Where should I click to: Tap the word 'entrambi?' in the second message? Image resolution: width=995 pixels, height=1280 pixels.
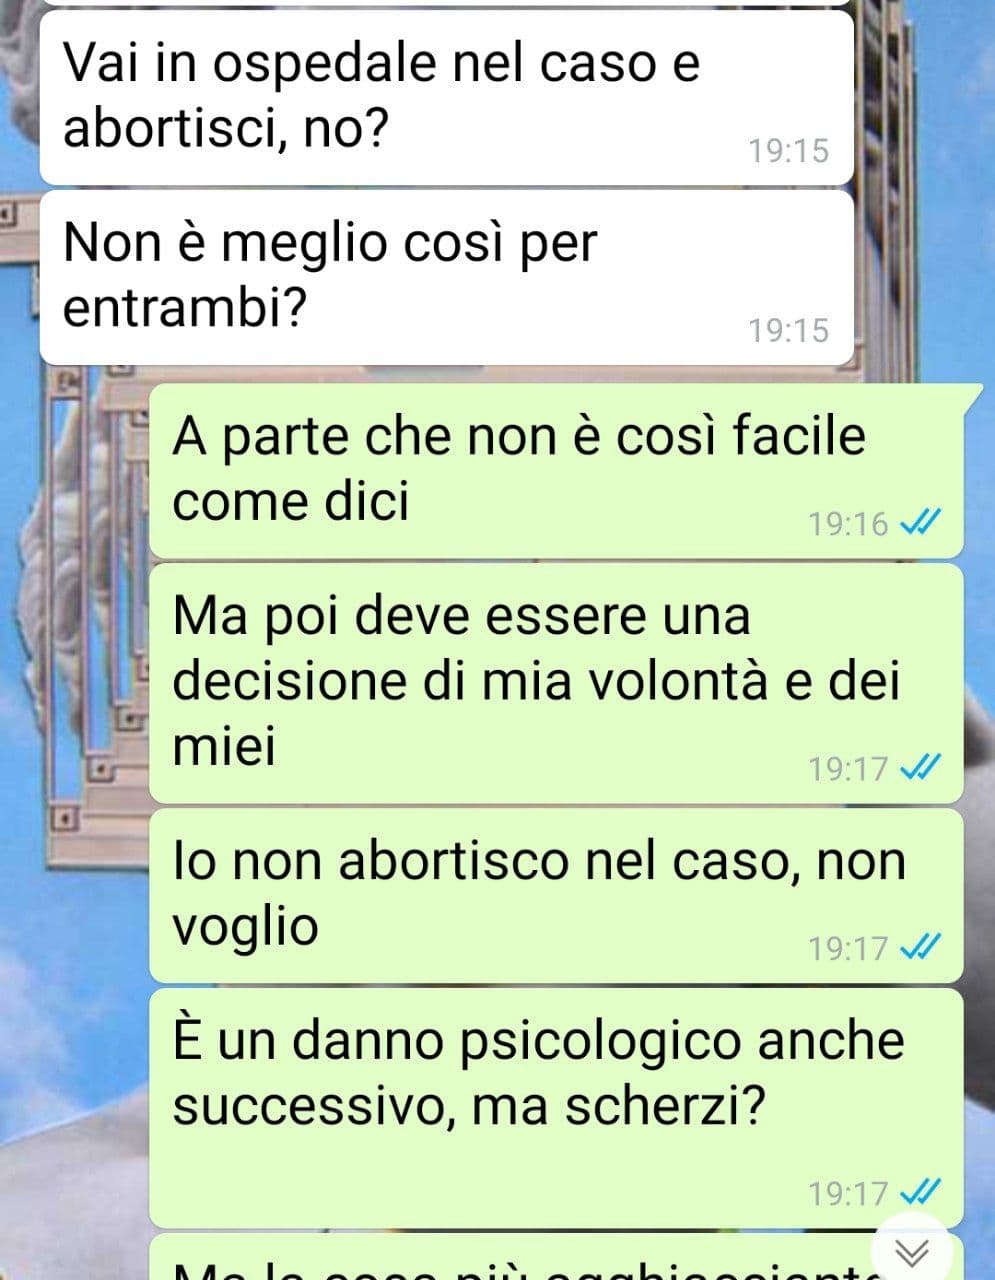(x=184, y=310)
